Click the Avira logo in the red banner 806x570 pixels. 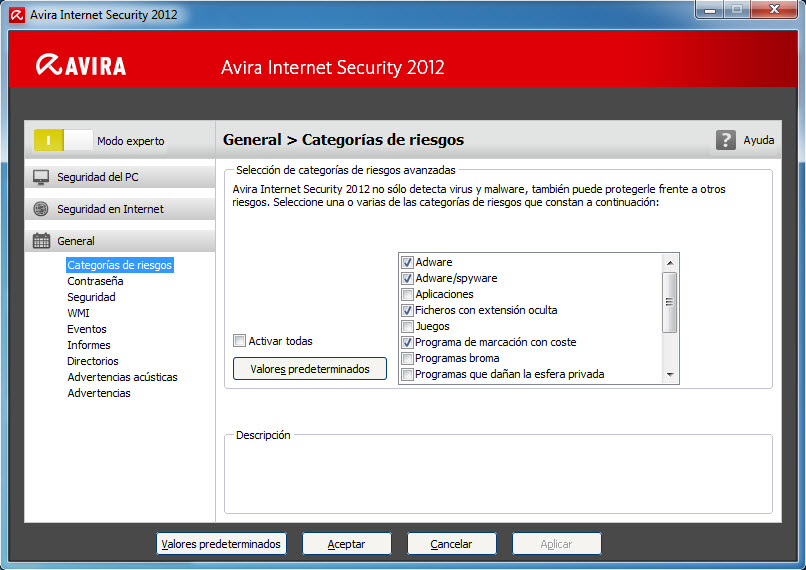pos(81,65)
